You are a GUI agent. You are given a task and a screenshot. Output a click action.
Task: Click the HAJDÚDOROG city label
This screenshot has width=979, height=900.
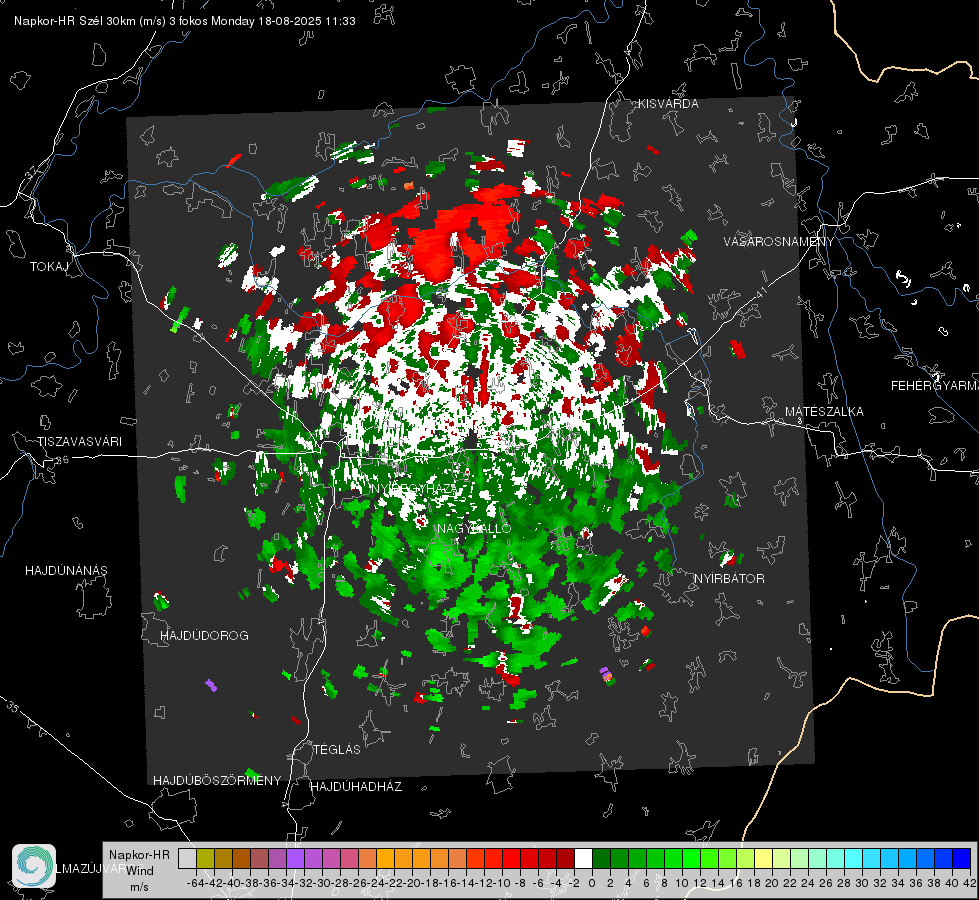point(204,635)
